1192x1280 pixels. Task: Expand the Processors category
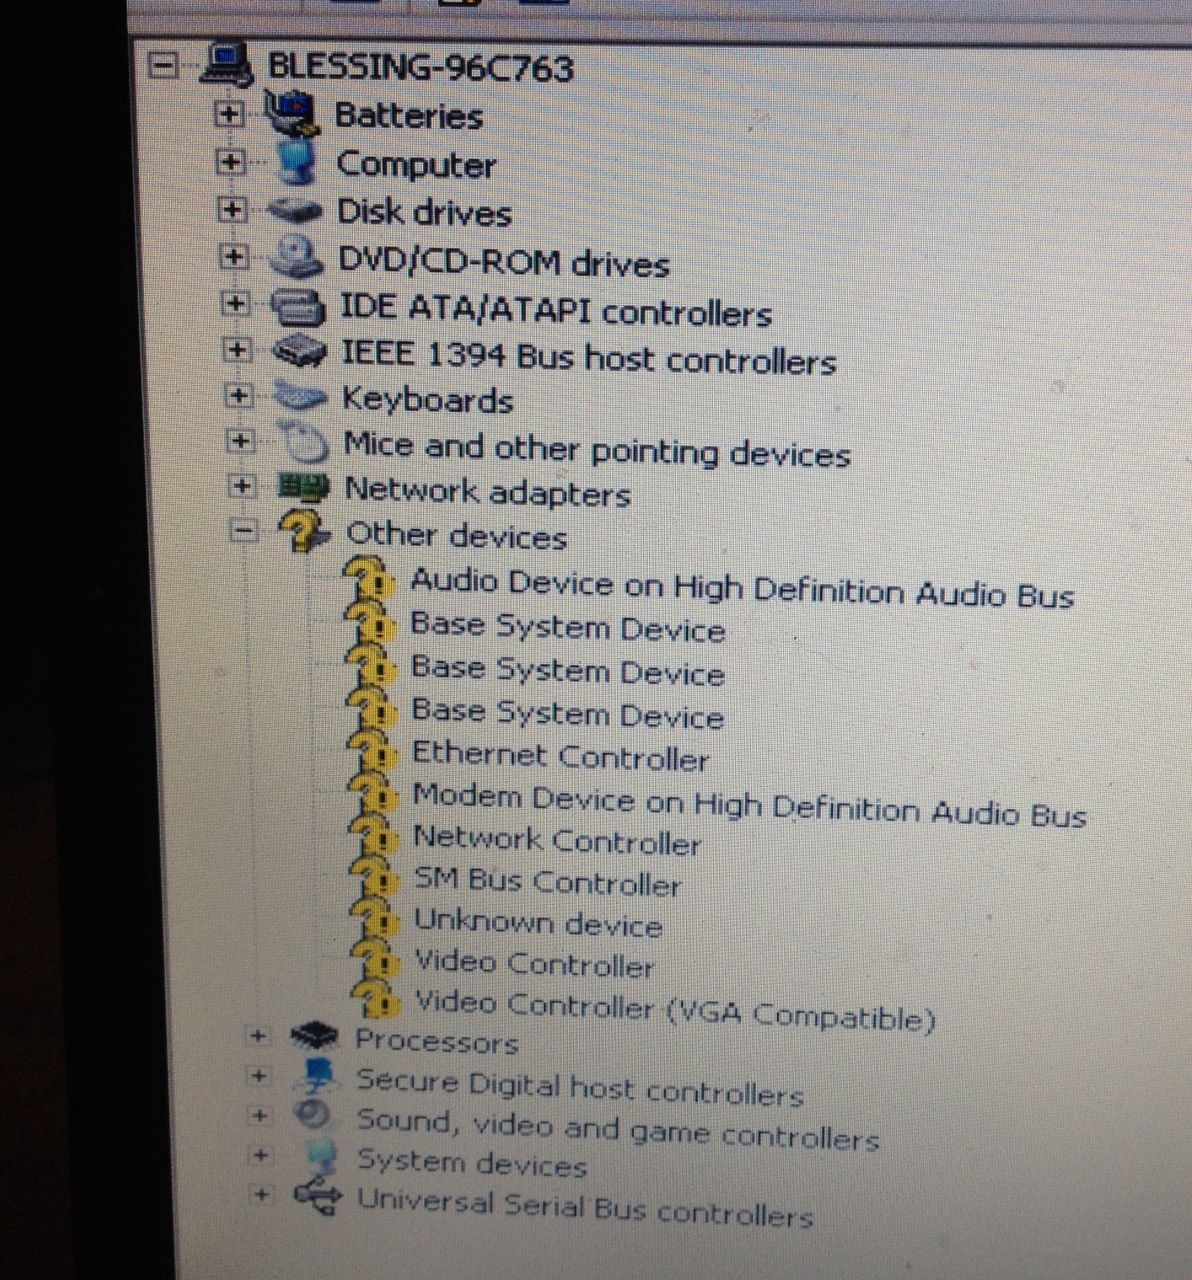click(x=258, y=1036)
